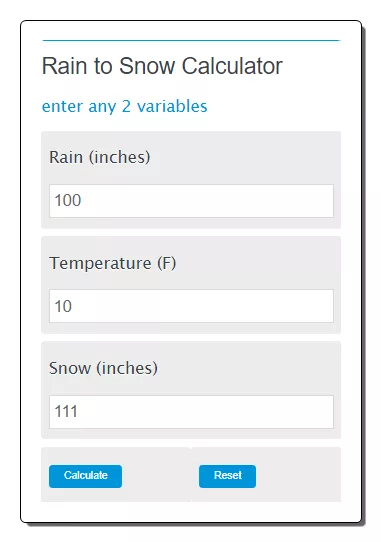Click the word 'variables' in blue subtitle

pyautogui.click(x=172, y=106)
